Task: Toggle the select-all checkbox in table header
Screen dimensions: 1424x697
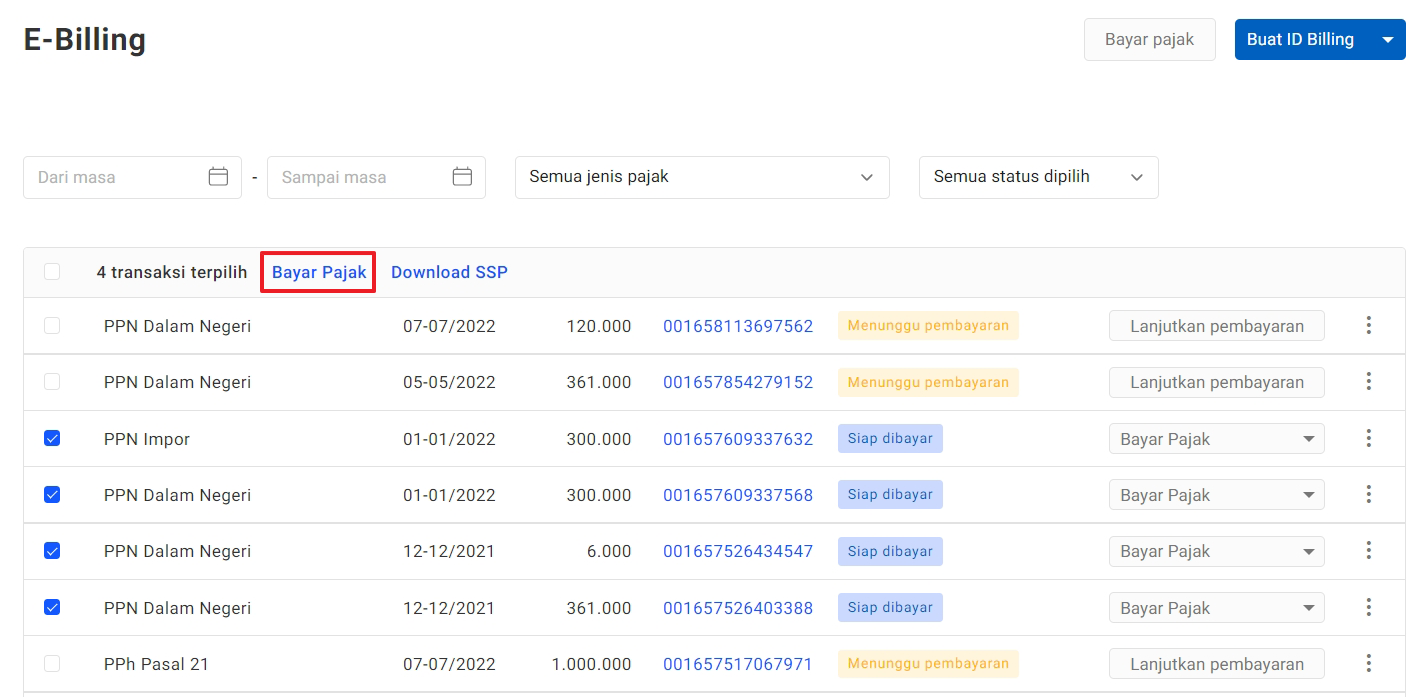Action: [52, 272]
